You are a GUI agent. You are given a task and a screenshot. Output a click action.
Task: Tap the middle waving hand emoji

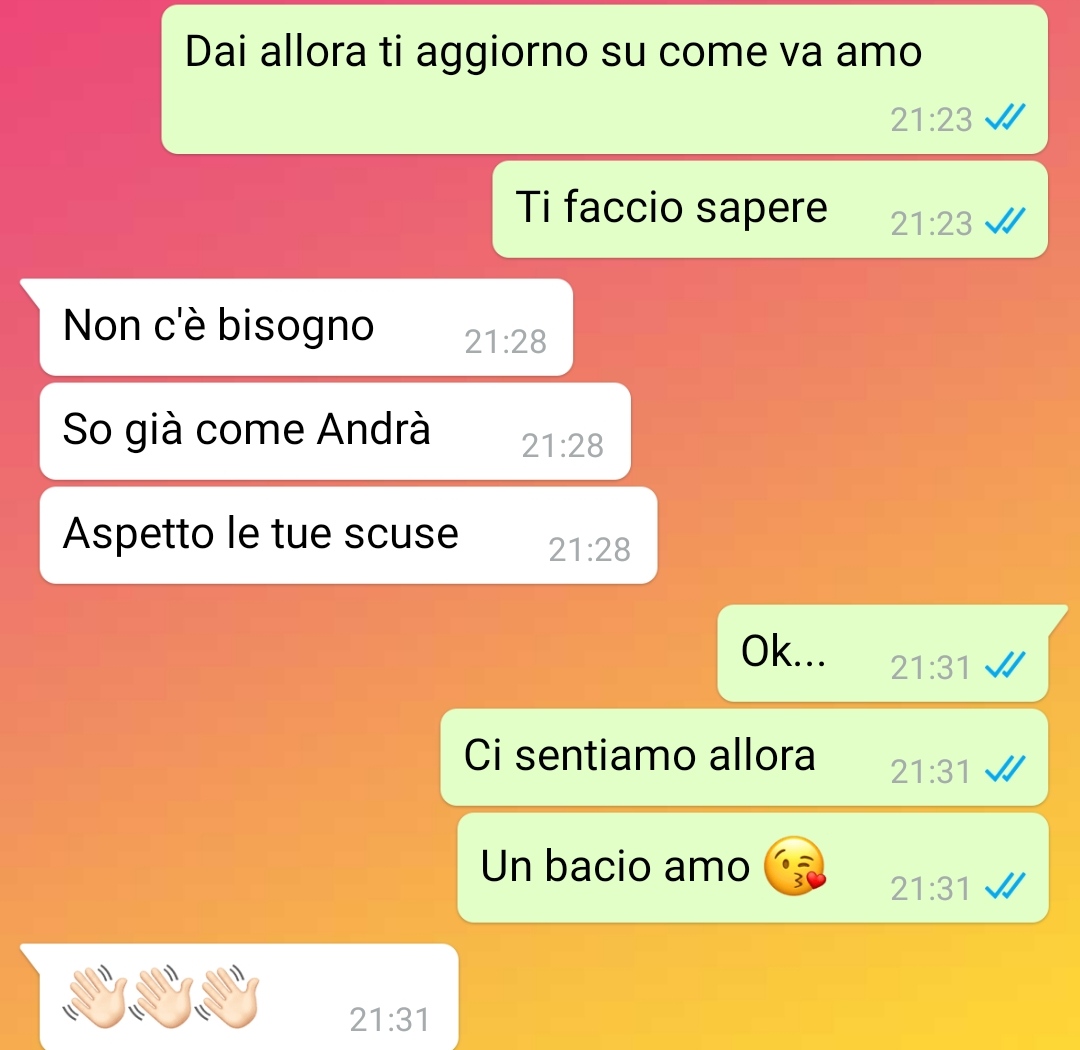click(161, 997)
